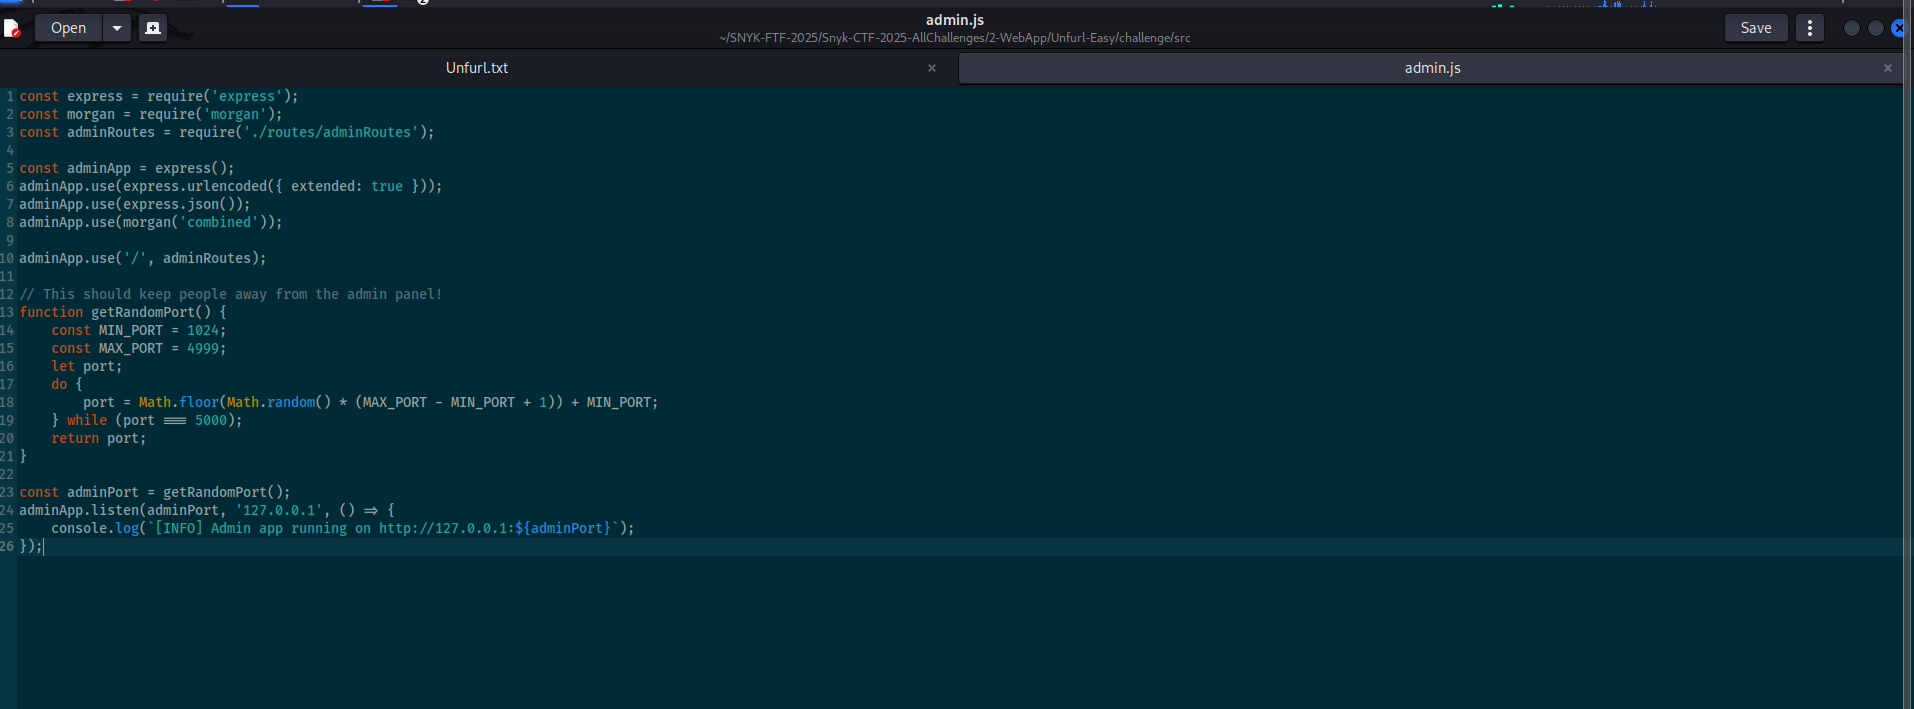This screenshot has width=1914, height=709.
Task: Click the http://127.0.0.1 URL in console.log
Action: click(444, 528)
